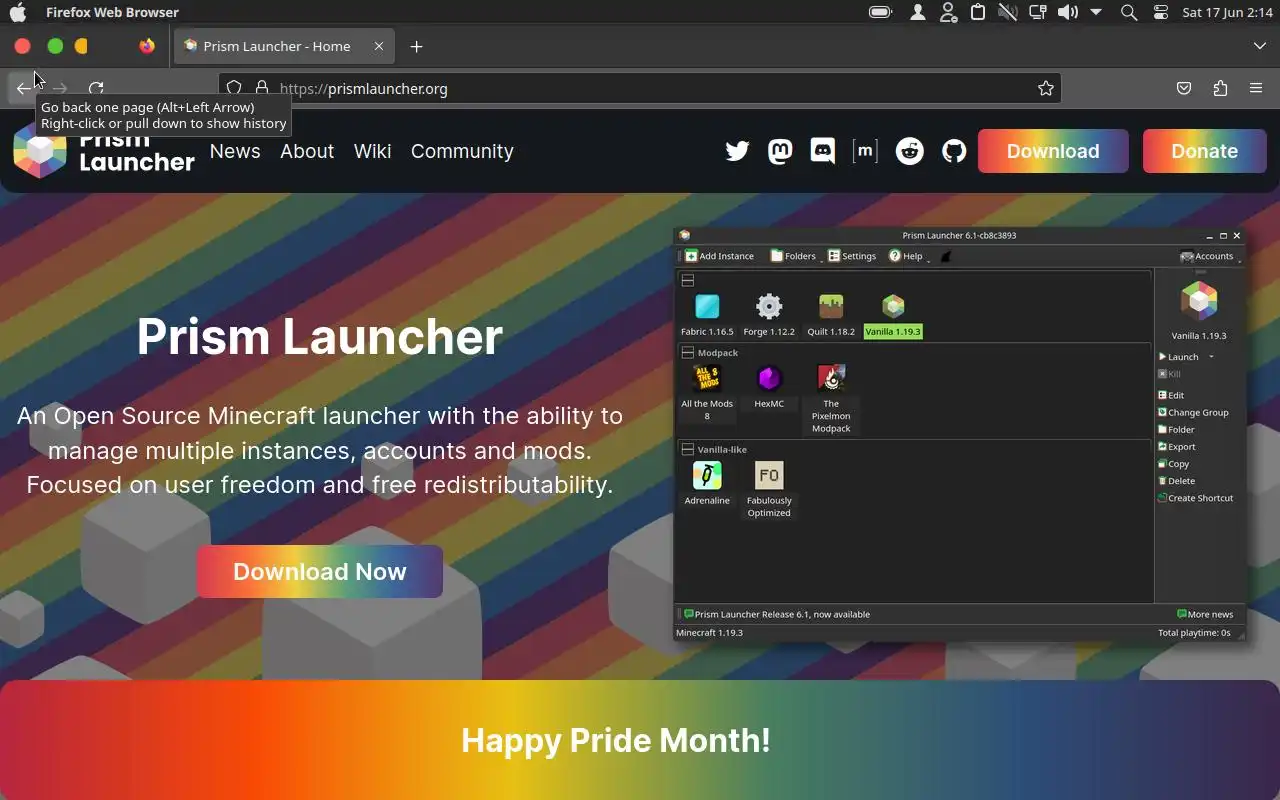Open the Apple system menu
The image size is (1280, 800).
pos(18,12)
